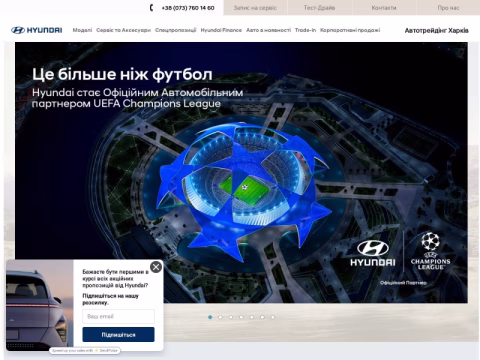Select the fifth carousel slide dot

pos(252,317)
